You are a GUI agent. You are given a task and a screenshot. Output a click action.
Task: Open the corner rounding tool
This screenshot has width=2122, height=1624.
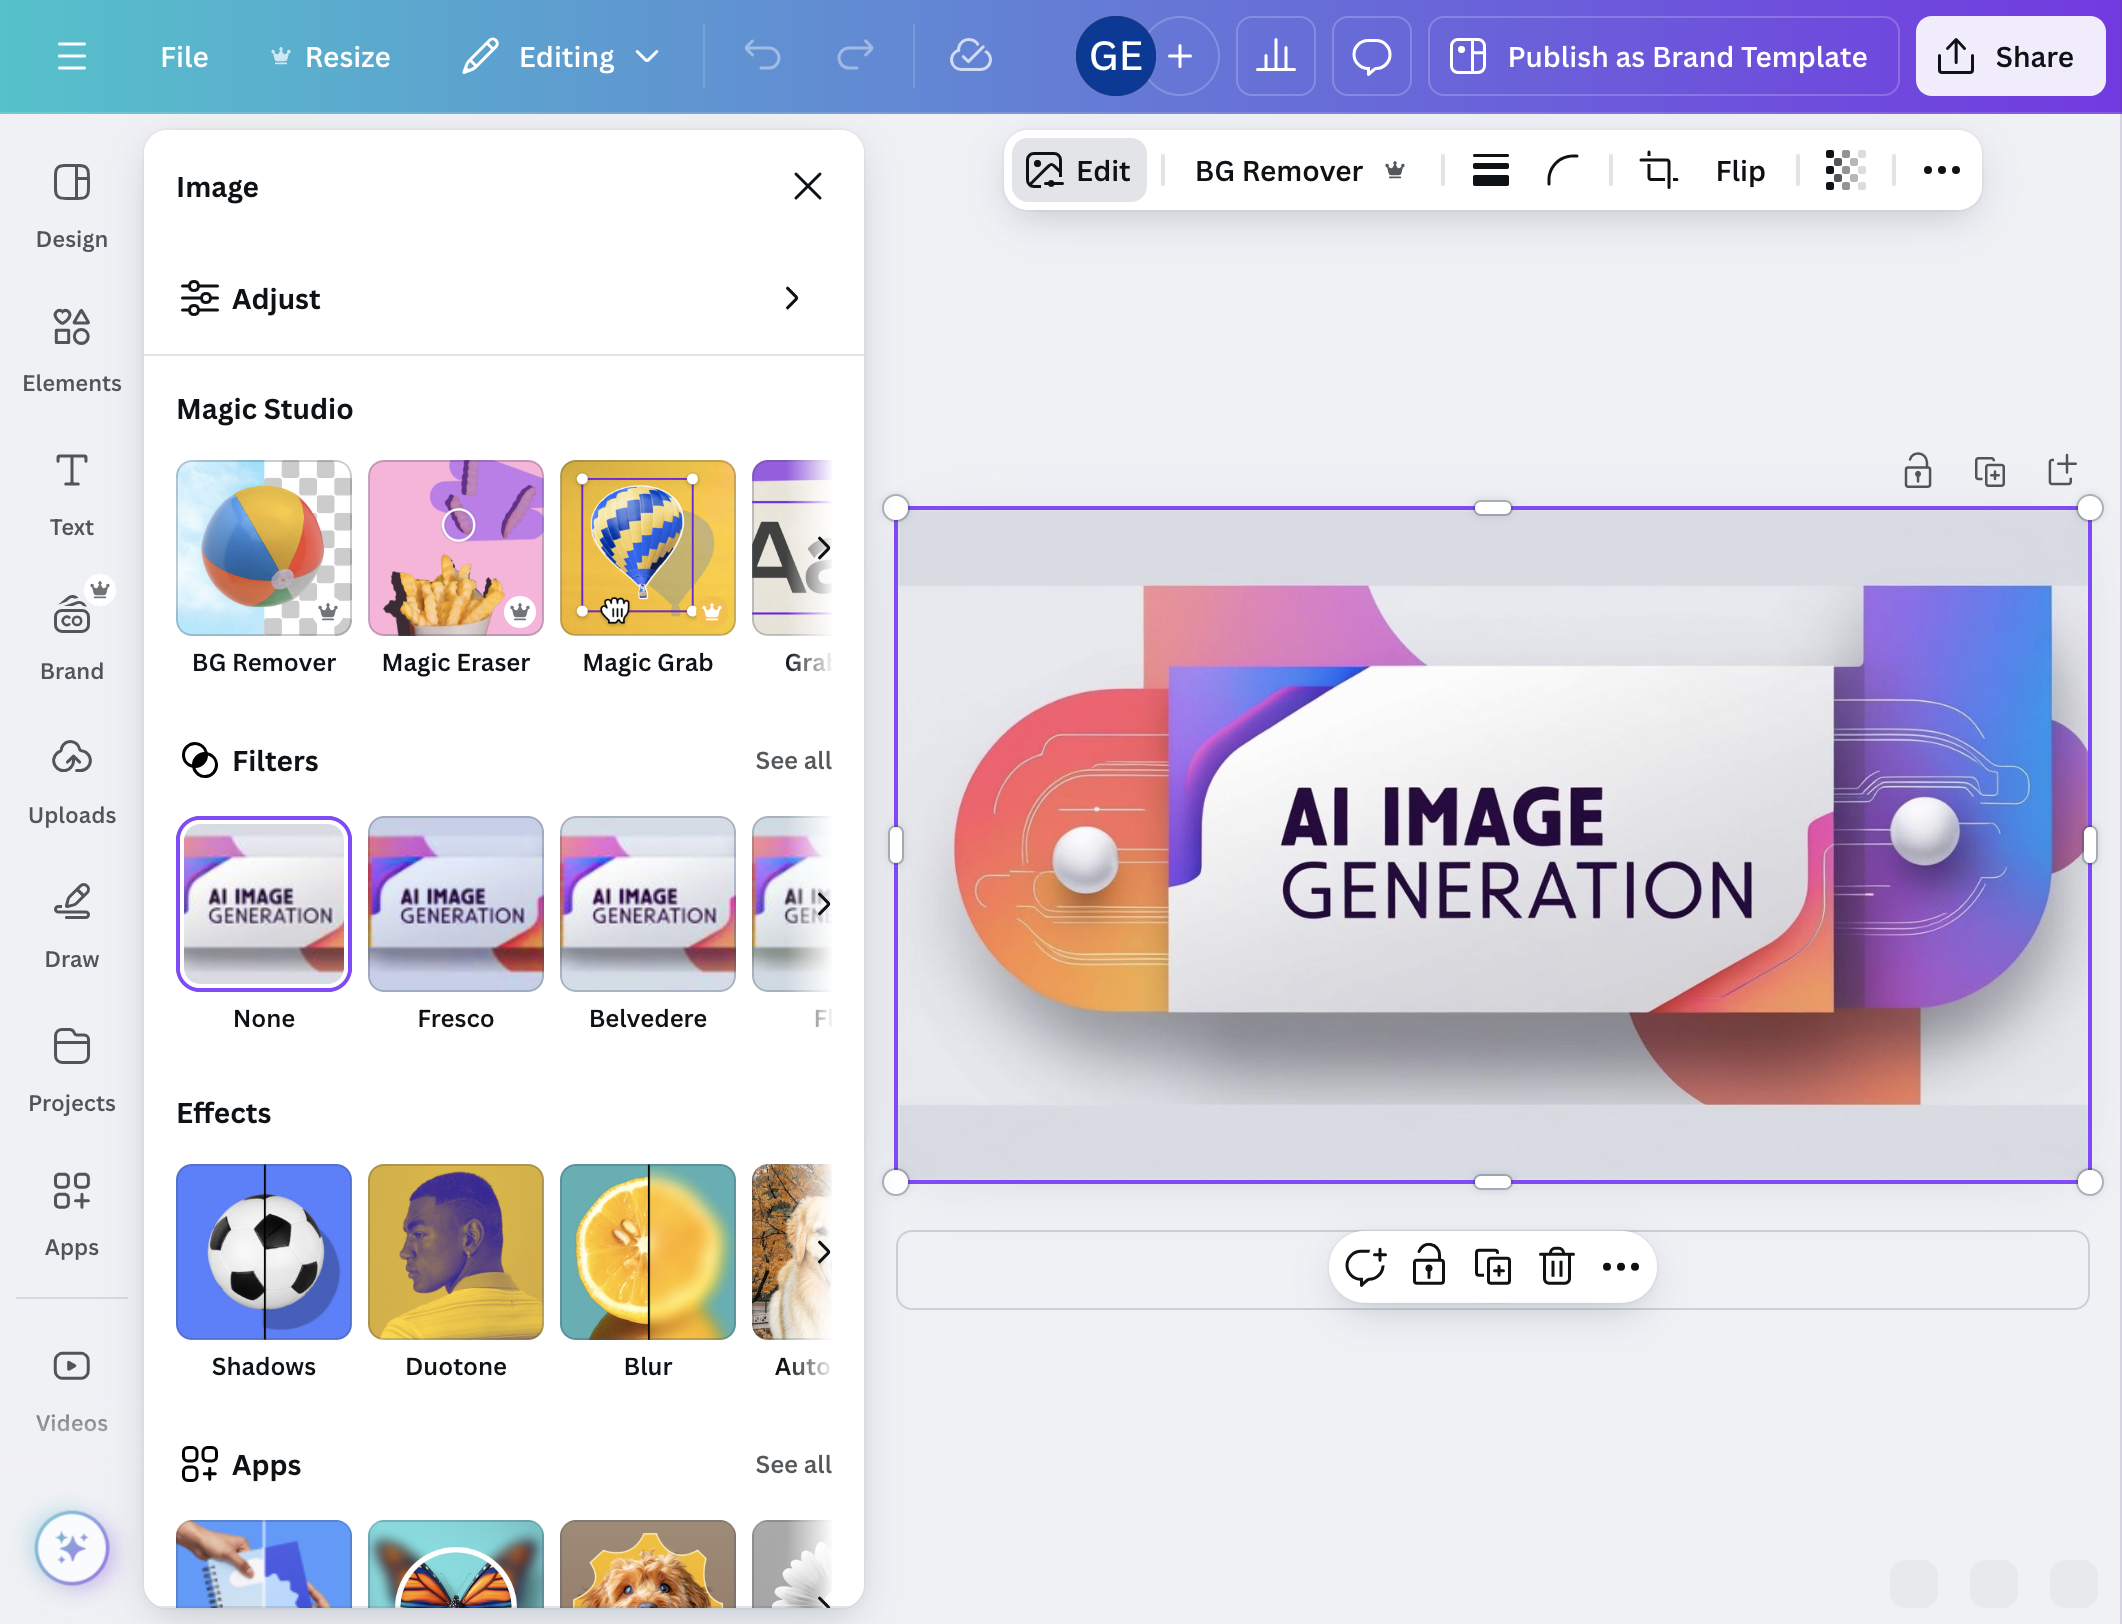1562,171
